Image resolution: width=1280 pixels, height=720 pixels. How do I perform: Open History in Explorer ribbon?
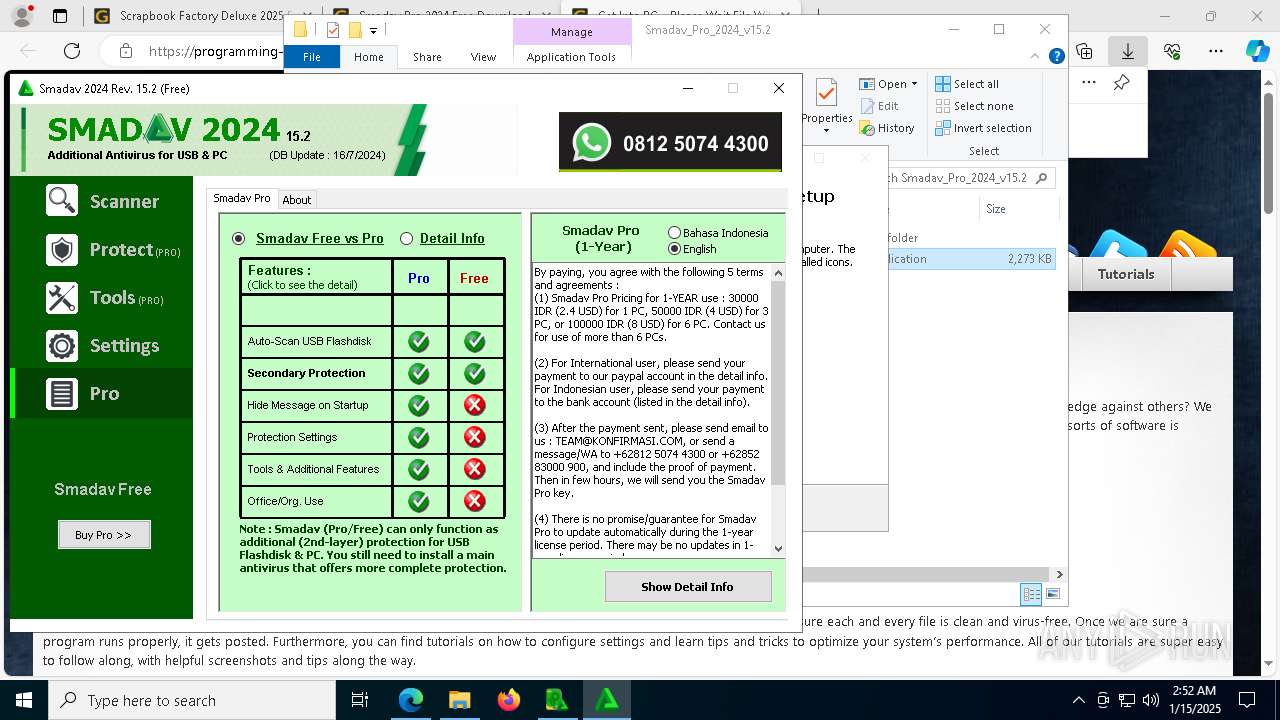(x=887, y=128)
